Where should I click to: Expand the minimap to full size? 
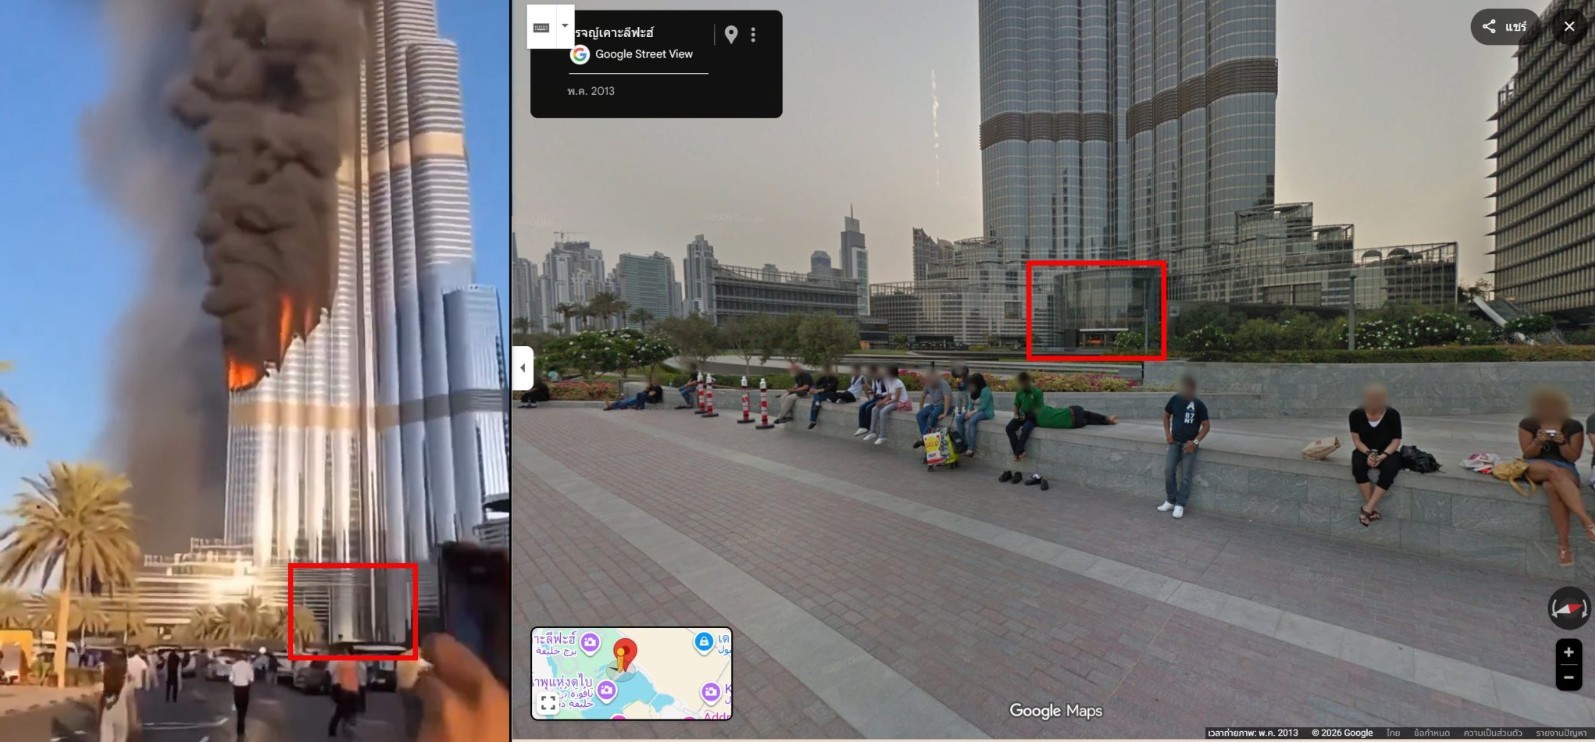pyautogui.click(x=548, y=703)
